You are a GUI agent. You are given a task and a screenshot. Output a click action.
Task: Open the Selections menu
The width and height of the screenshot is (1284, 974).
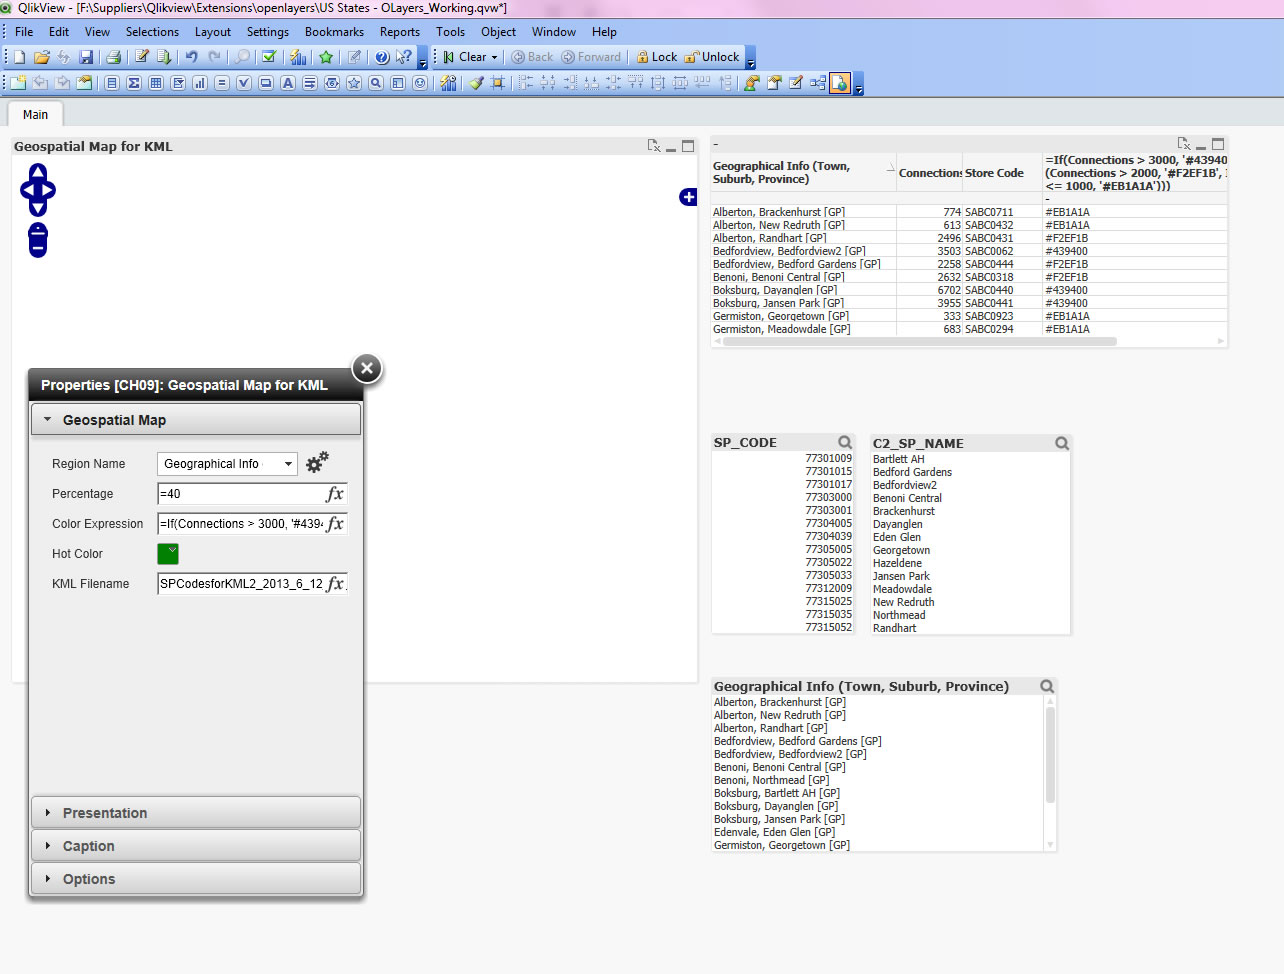[x=152, y=32]
